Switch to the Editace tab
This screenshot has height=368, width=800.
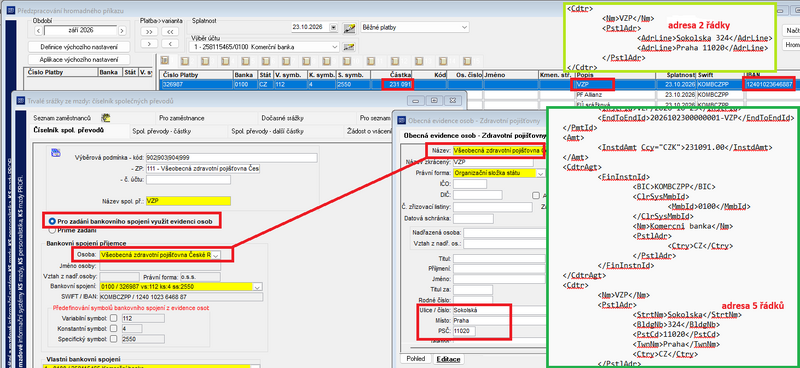(447, 359)
